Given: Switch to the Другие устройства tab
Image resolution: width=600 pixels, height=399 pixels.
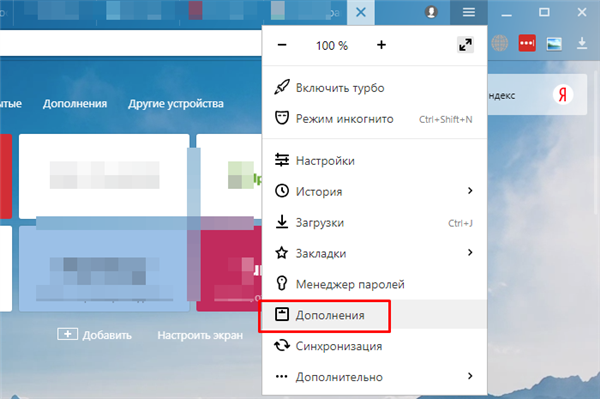Looking at the screenshot, I should coord(176,104).
